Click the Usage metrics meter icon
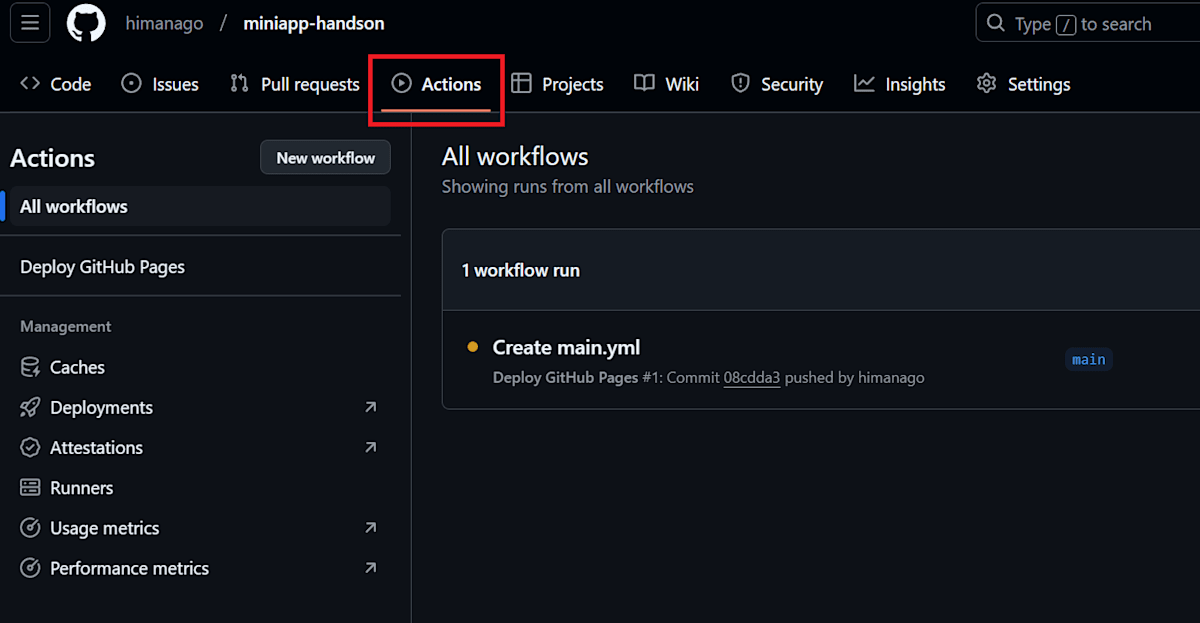Image resolution: width=1200 pixels, height=623 pixels. click(x=31, y=528)
